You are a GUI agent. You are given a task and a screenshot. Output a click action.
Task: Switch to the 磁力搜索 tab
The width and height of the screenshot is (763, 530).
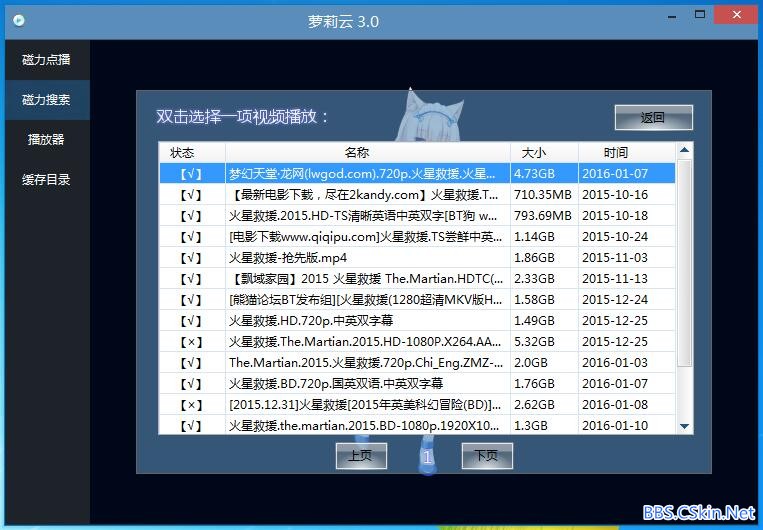(46, 100)
